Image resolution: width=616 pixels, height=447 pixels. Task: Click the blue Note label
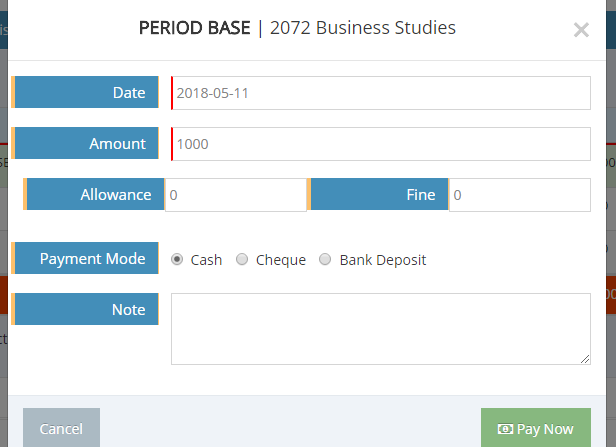coord(86,310)
